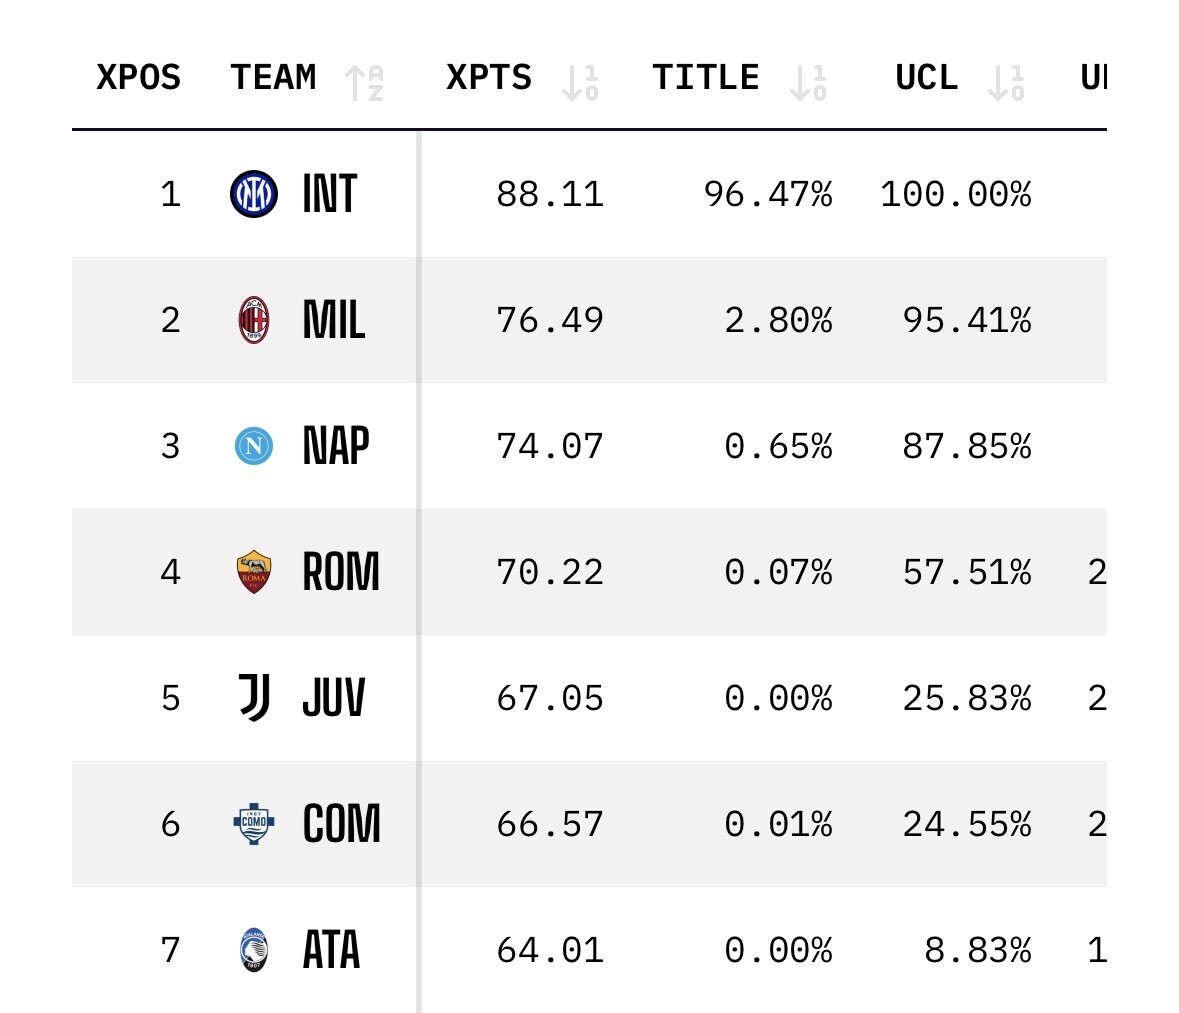Image resolution: width=1179 pixels, height=1013 pixels.
Task: Select the COM team name
Action: pos(341,824)
